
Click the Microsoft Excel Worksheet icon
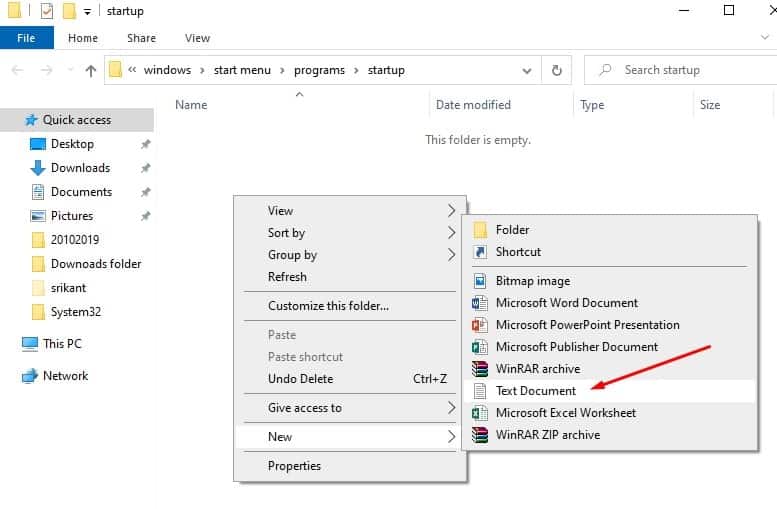click(x=478, y=413)
